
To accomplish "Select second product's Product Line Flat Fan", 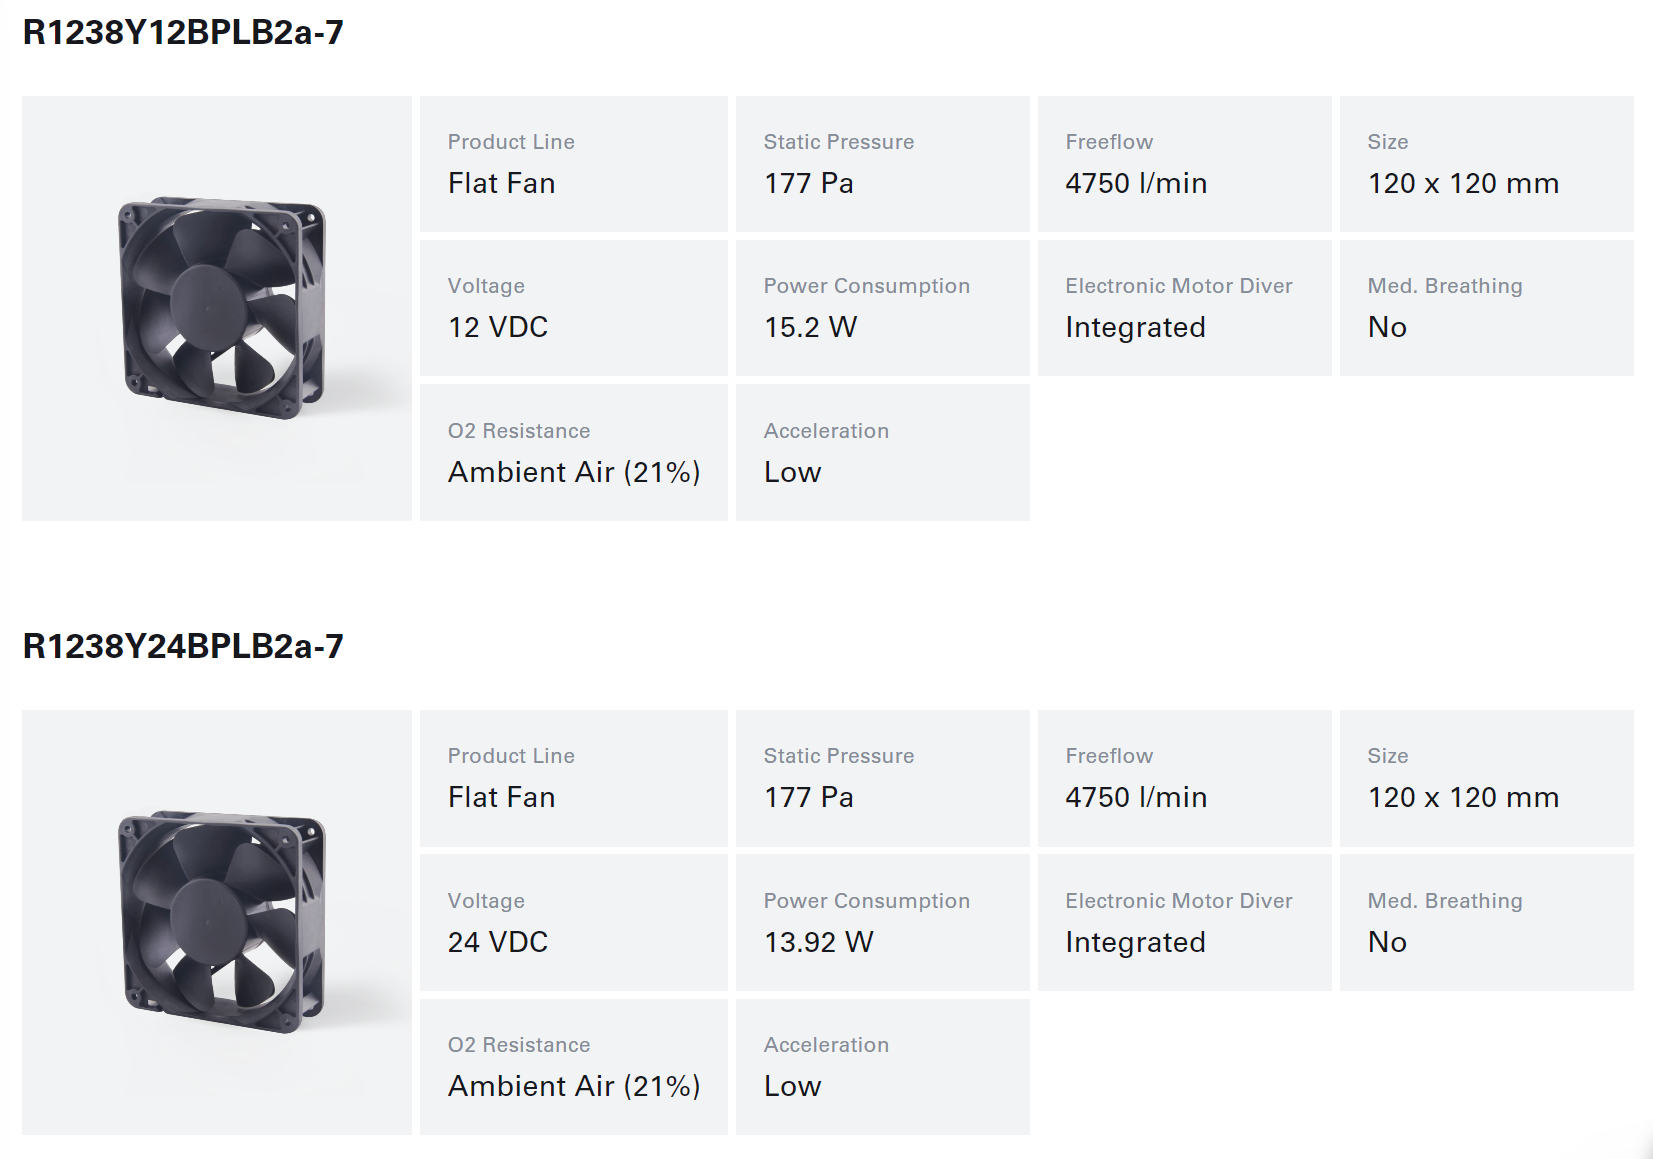I will (574, 778).
